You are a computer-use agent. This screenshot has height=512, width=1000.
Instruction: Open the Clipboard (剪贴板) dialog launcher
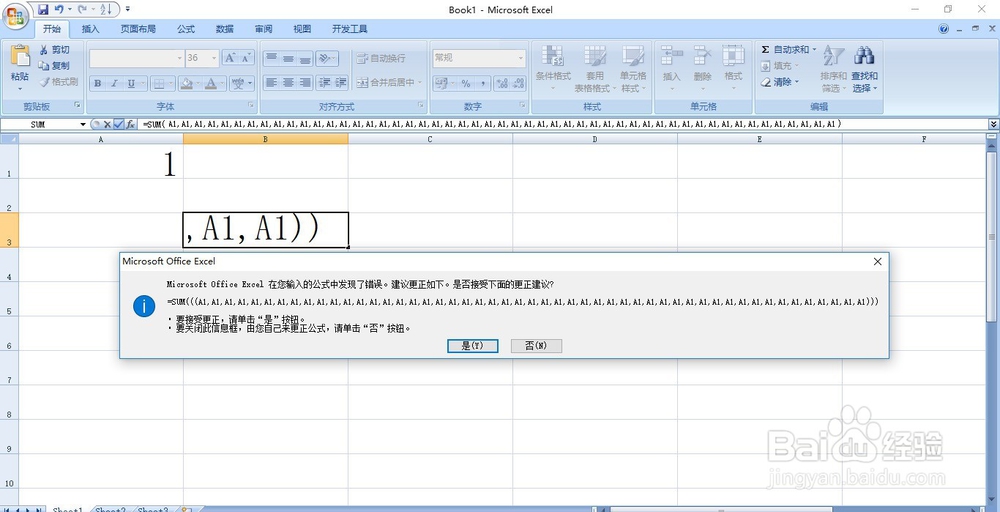click(78, 105)
